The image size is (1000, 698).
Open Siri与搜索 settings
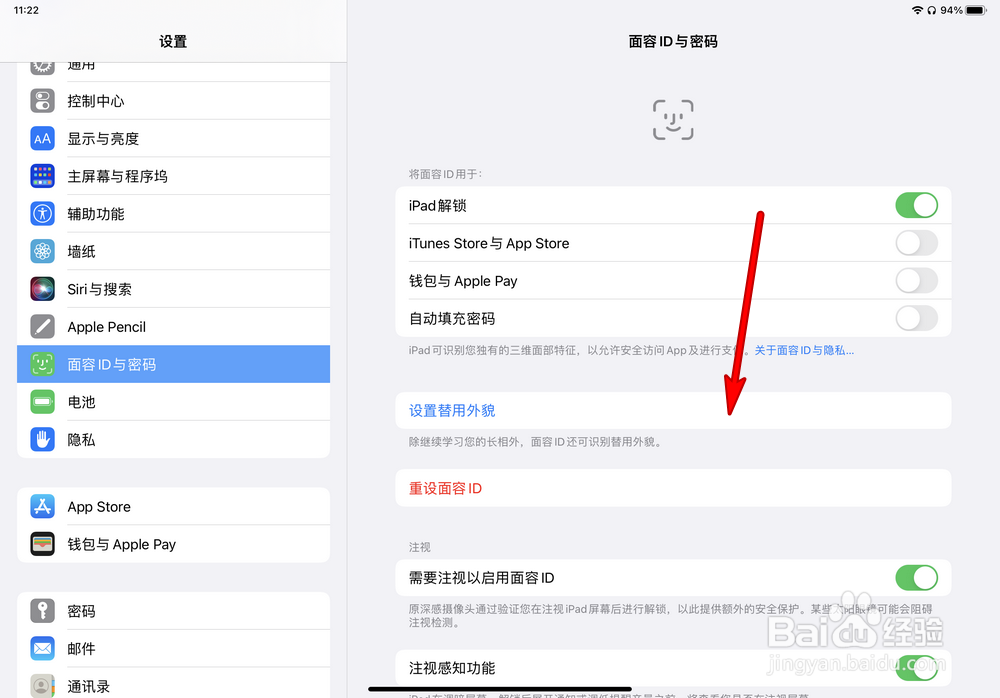pos(173,289)
